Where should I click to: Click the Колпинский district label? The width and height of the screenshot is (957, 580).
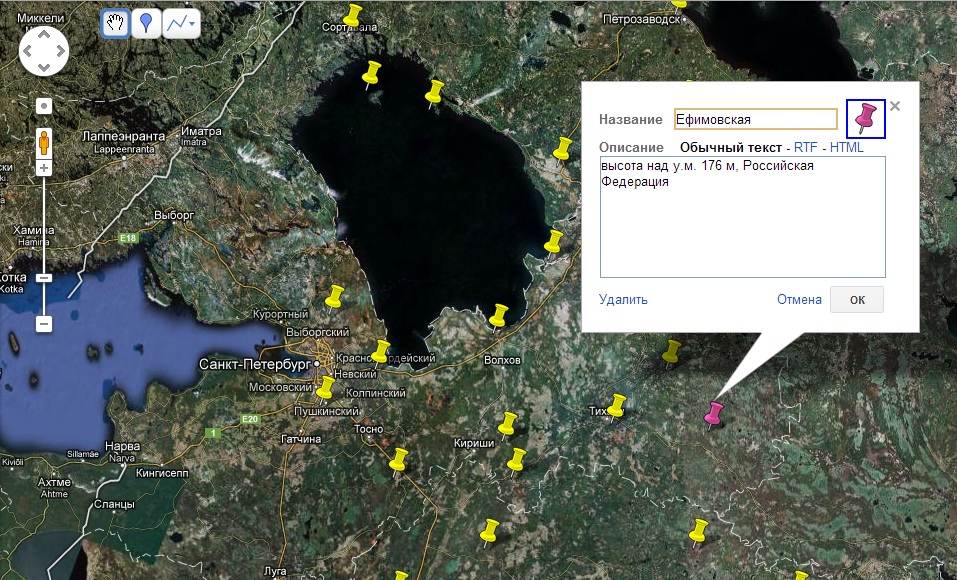coord(375,393)
